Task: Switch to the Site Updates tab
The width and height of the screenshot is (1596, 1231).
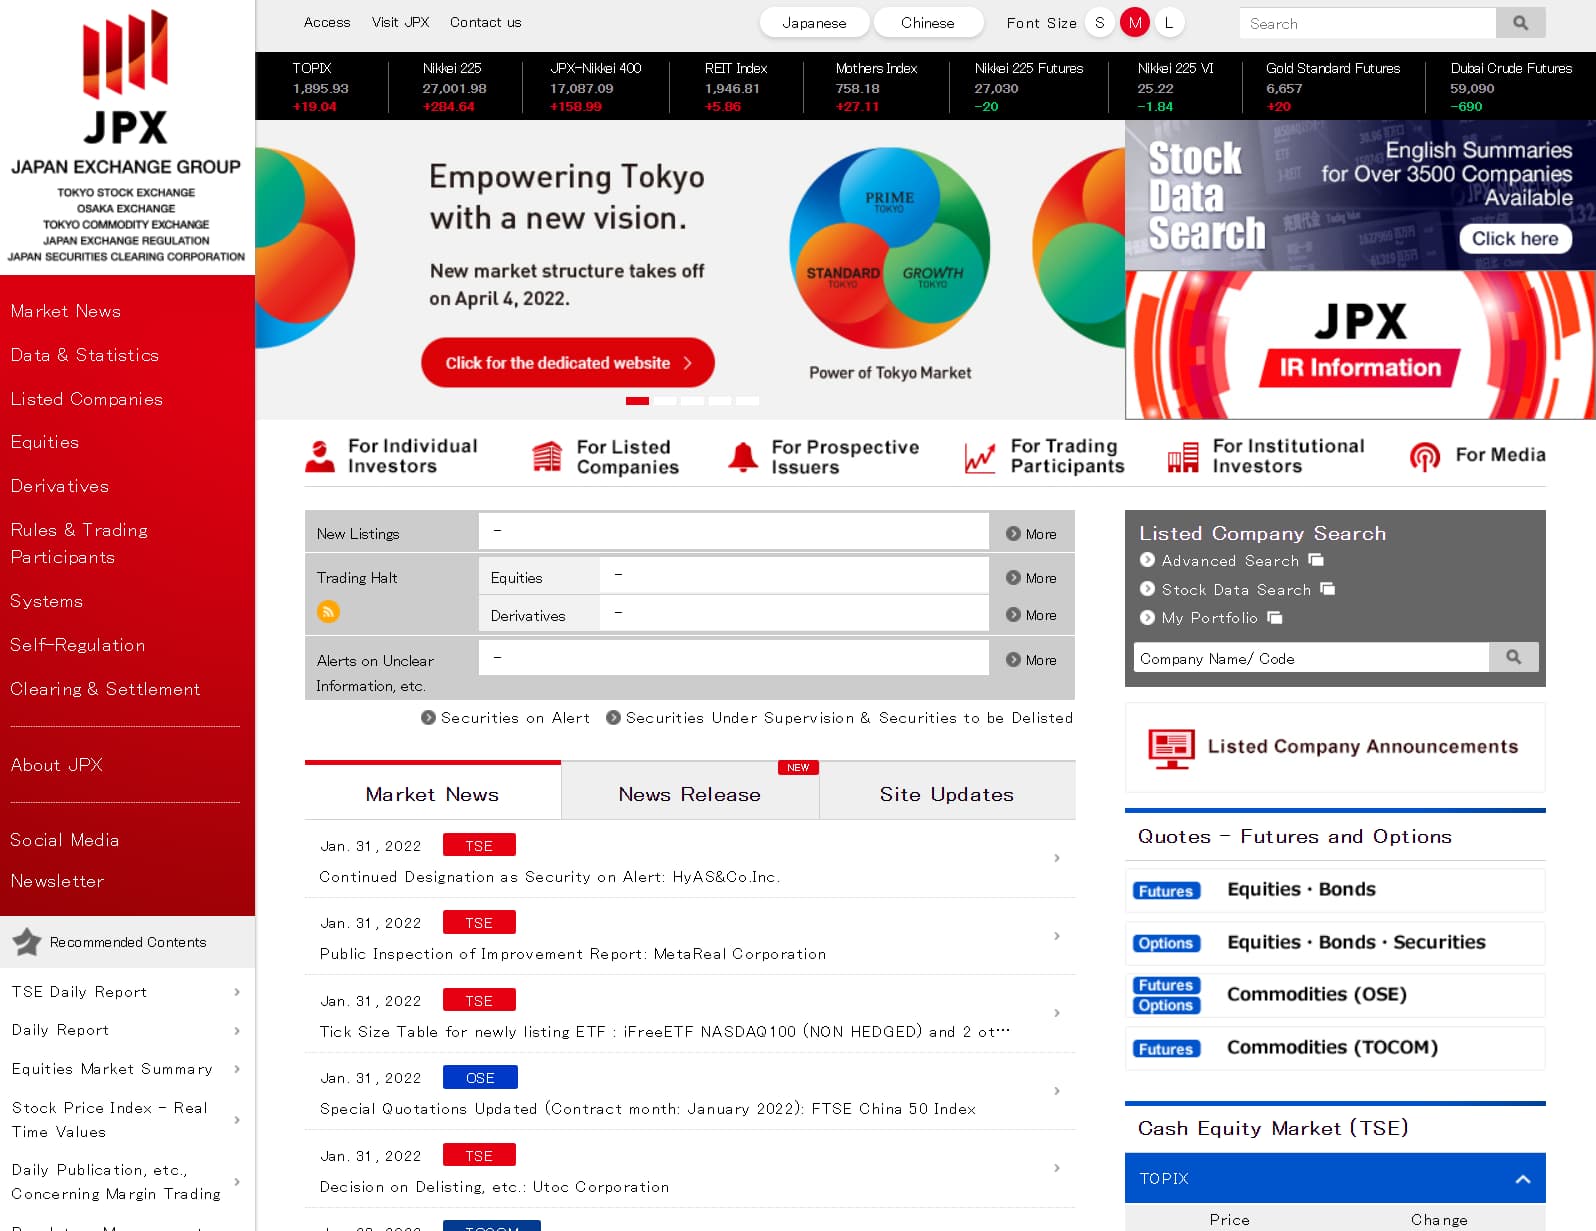Action: pos(947,792)
